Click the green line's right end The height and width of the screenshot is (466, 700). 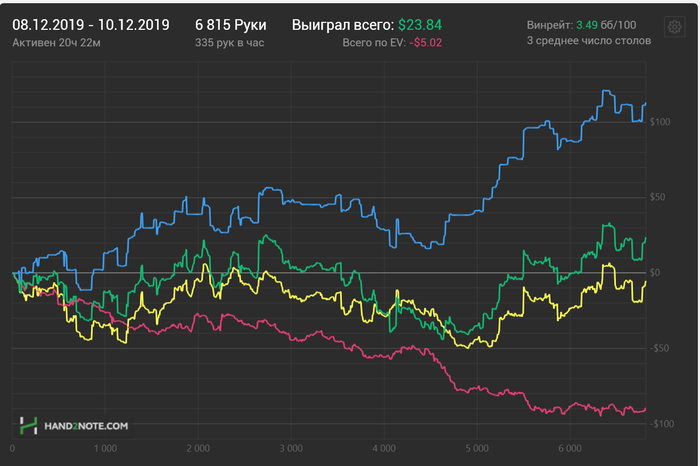tap(646, 238)
